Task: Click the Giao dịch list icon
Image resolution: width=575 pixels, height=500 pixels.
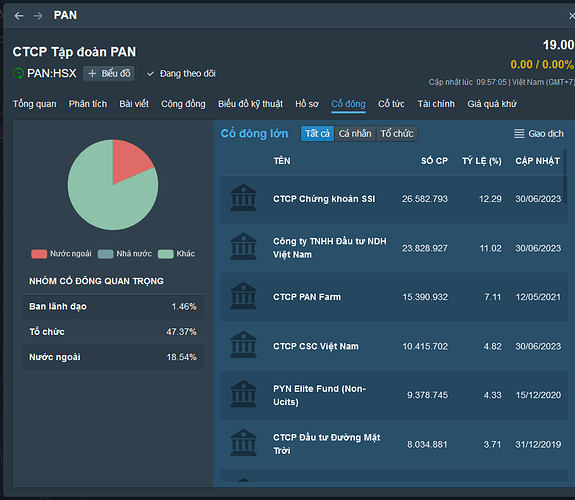Action: [519, 134]
